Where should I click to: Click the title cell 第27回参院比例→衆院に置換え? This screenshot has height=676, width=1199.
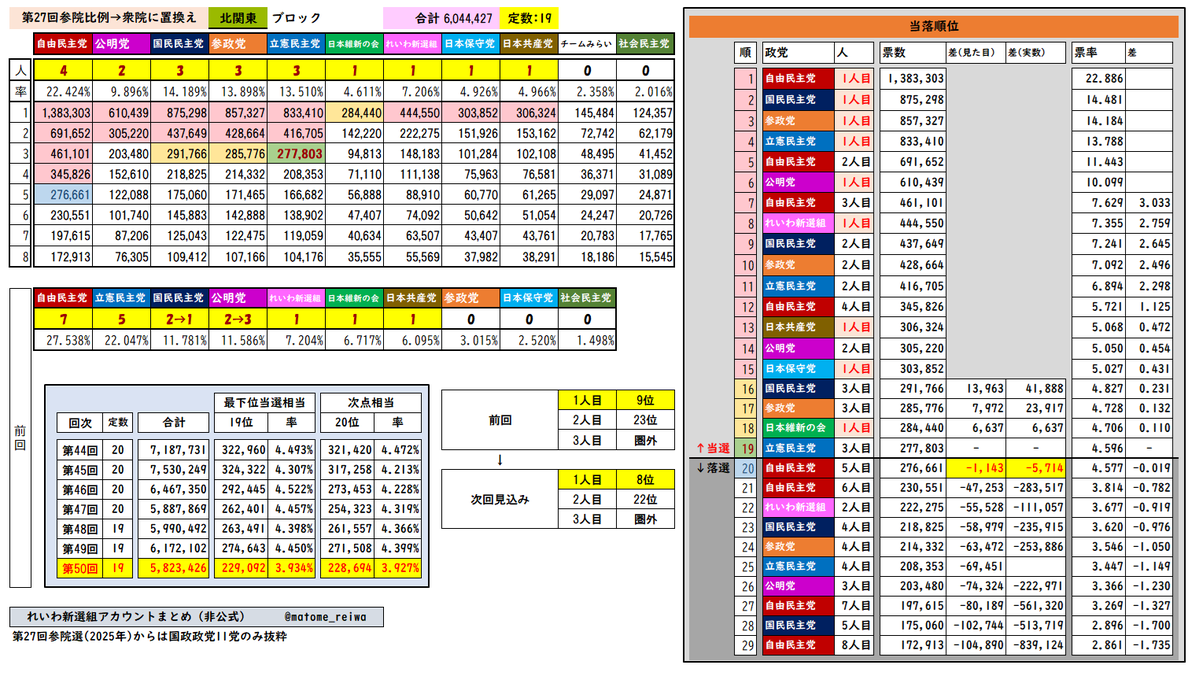pyautogui.click(x=108, y=18)
